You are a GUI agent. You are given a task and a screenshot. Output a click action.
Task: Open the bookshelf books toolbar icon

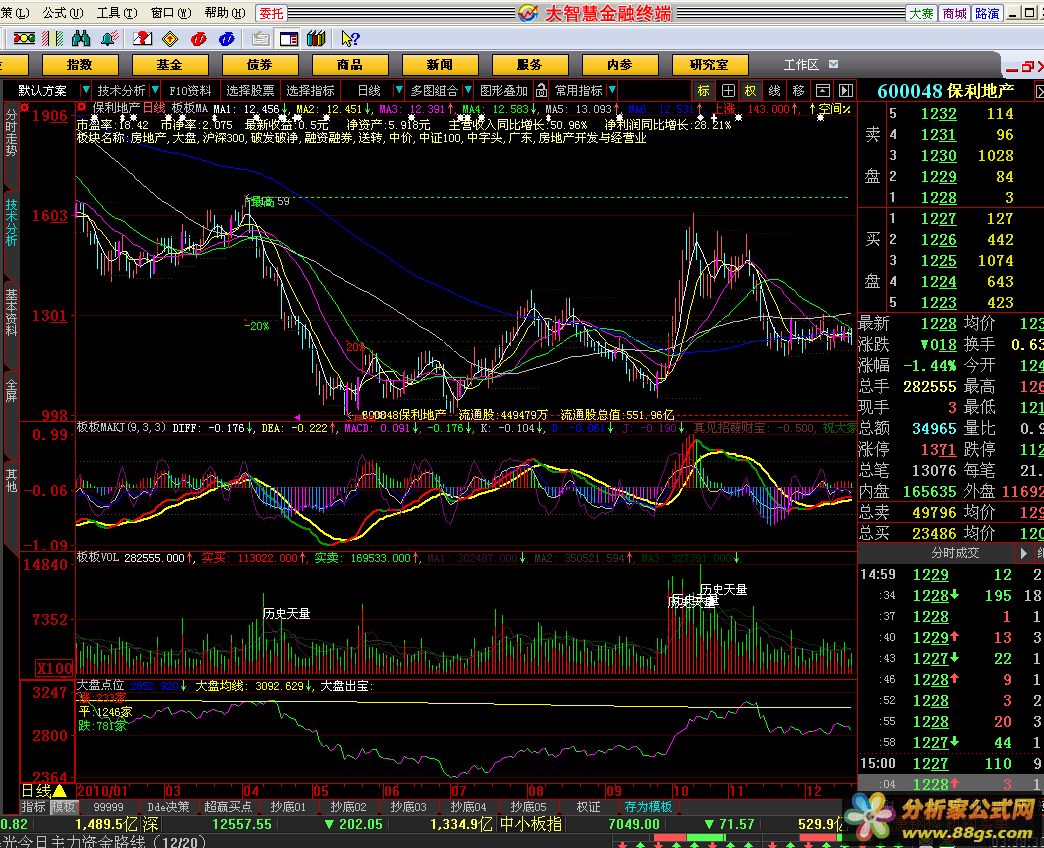[x=316, y=39]
